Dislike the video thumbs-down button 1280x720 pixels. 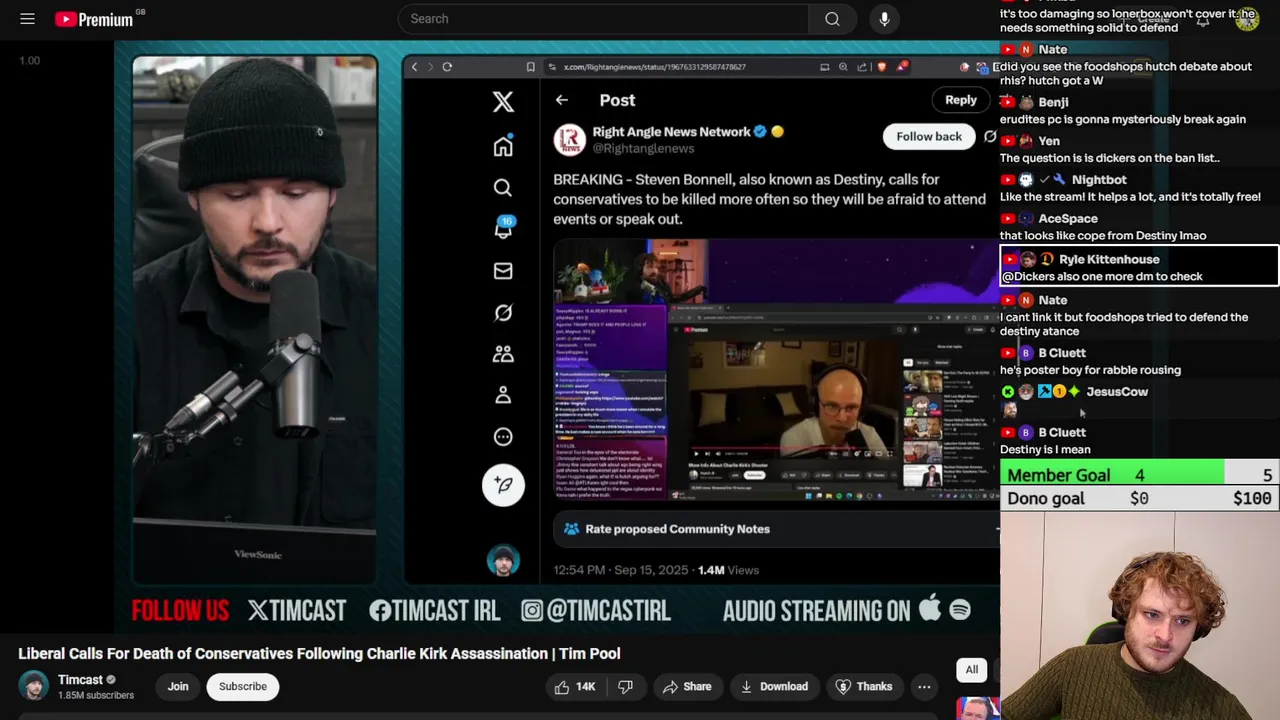626,687
